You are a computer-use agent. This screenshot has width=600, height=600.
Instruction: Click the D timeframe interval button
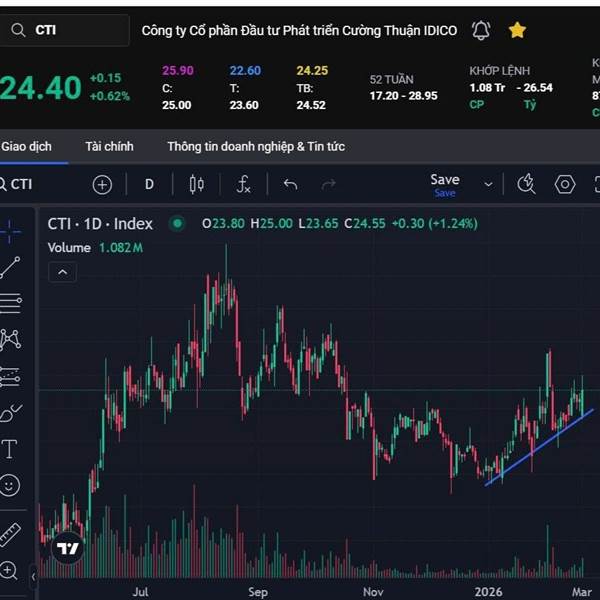150,184
